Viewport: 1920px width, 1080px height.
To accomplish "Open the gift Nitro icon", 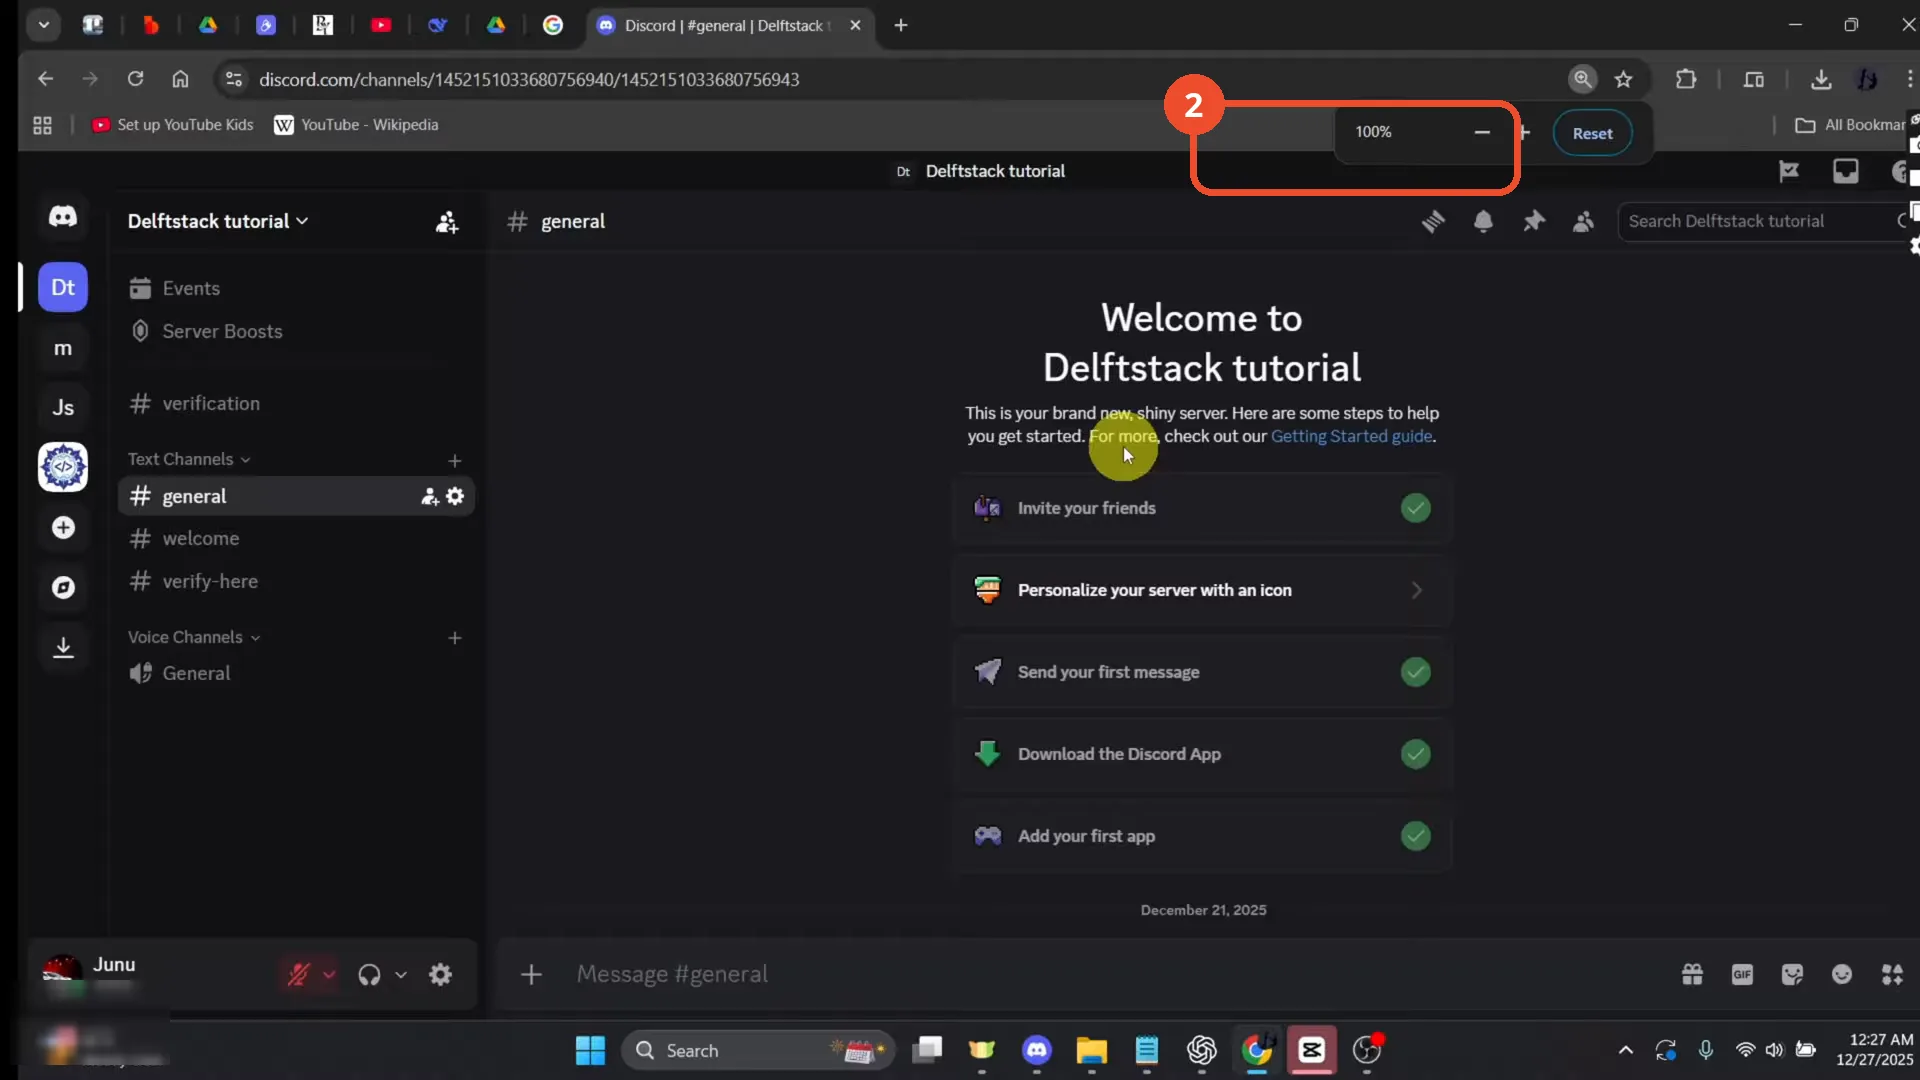I will (1692, 974).
